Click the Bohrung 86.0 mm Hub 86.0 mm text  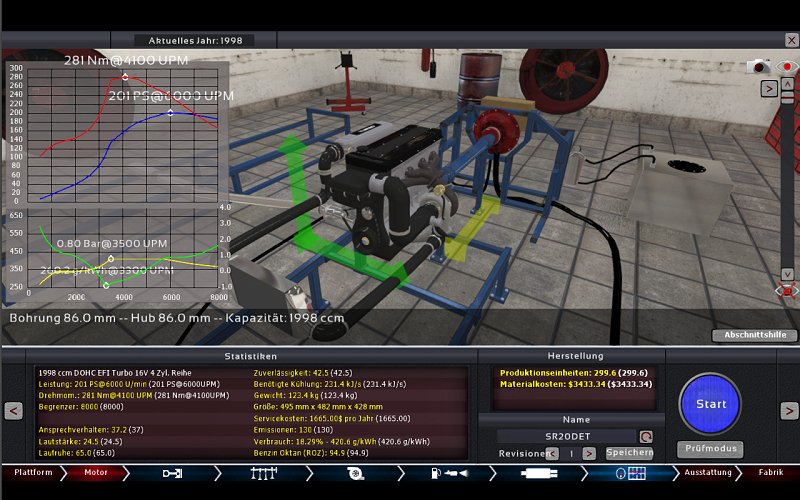tap(177, 318)
